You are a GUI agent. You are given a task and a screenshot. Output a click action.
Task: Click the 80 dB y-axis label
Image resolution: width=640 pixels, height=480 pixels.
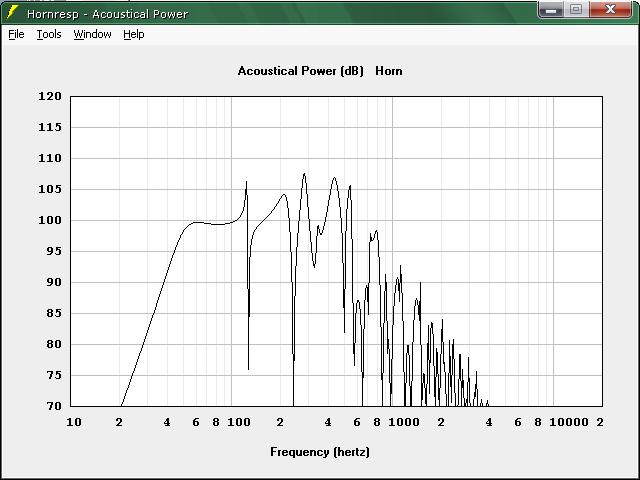pos(53,344)
